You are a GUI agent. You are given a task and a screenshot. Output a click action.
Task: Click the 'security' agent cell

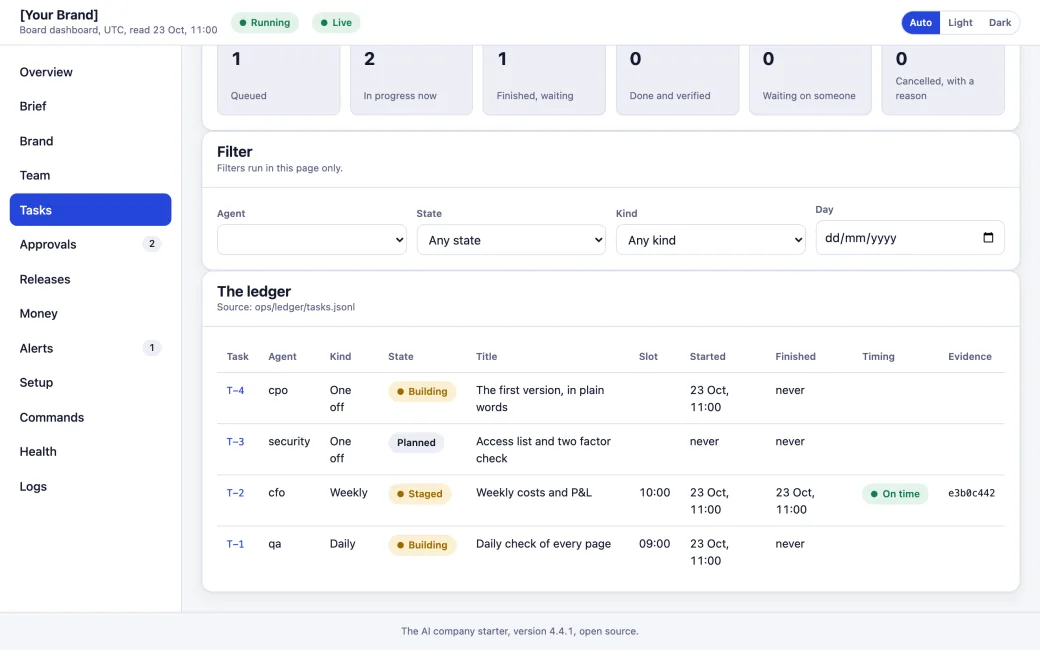pos(289,441)
